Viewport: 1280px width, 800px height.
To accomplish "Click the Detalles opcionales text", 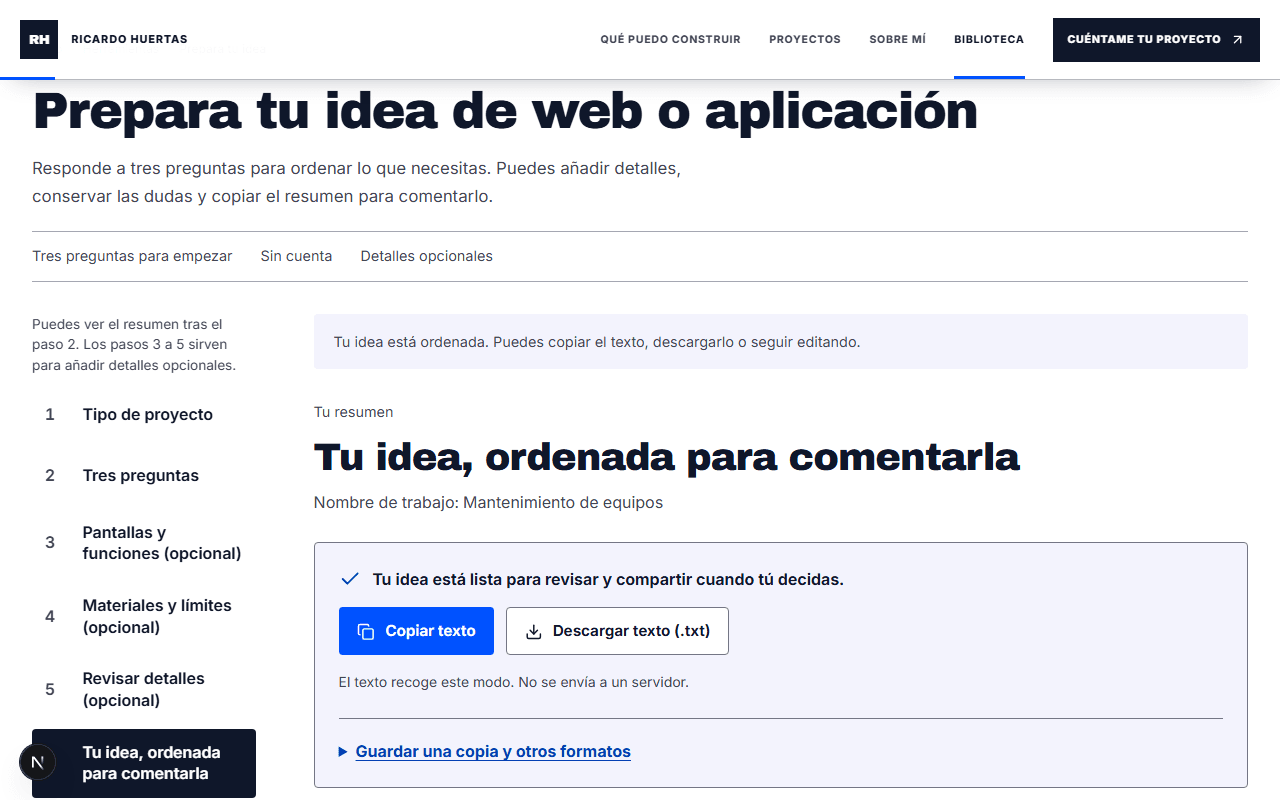I will [x=427, y=256].
